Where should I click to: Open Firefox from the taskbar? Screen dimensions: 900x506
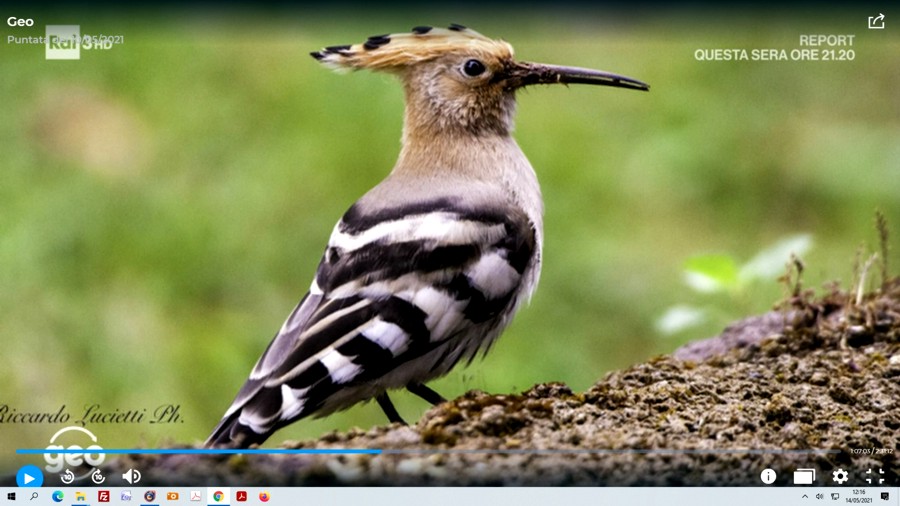[x=264, y=497]
